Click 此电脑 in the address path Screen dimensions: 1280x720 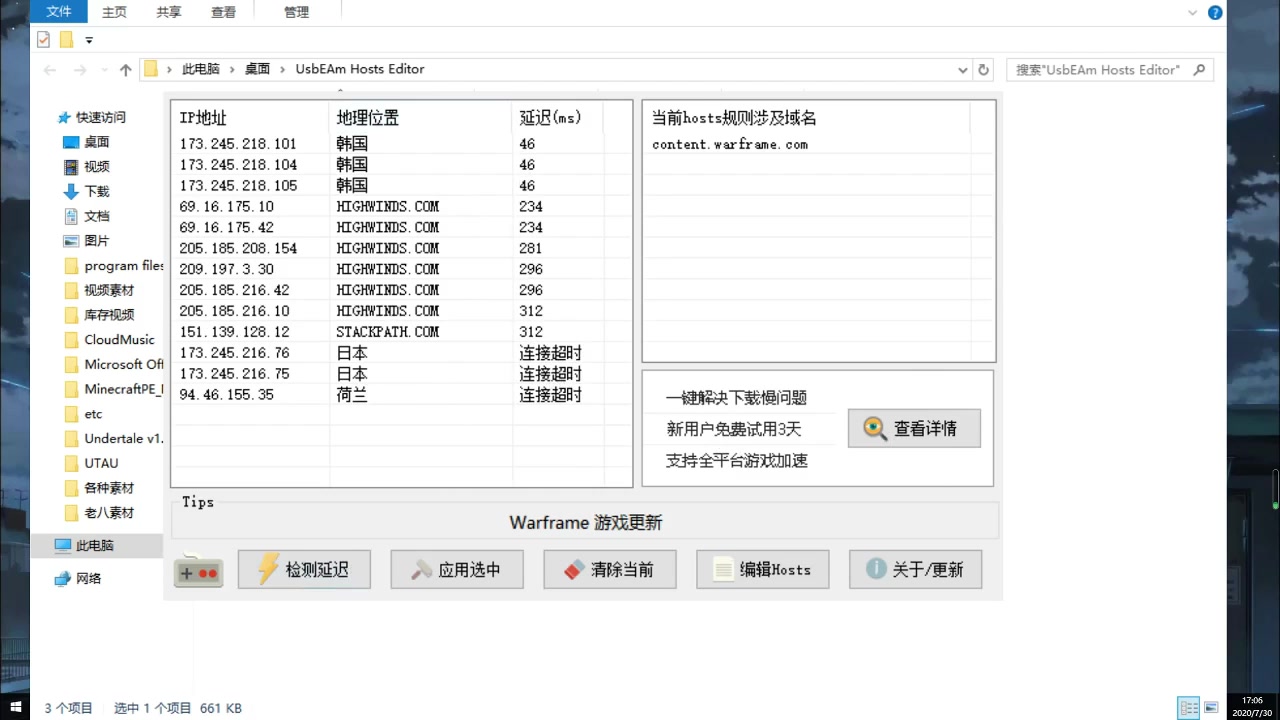pyautogui.click(x=200, y=69)
